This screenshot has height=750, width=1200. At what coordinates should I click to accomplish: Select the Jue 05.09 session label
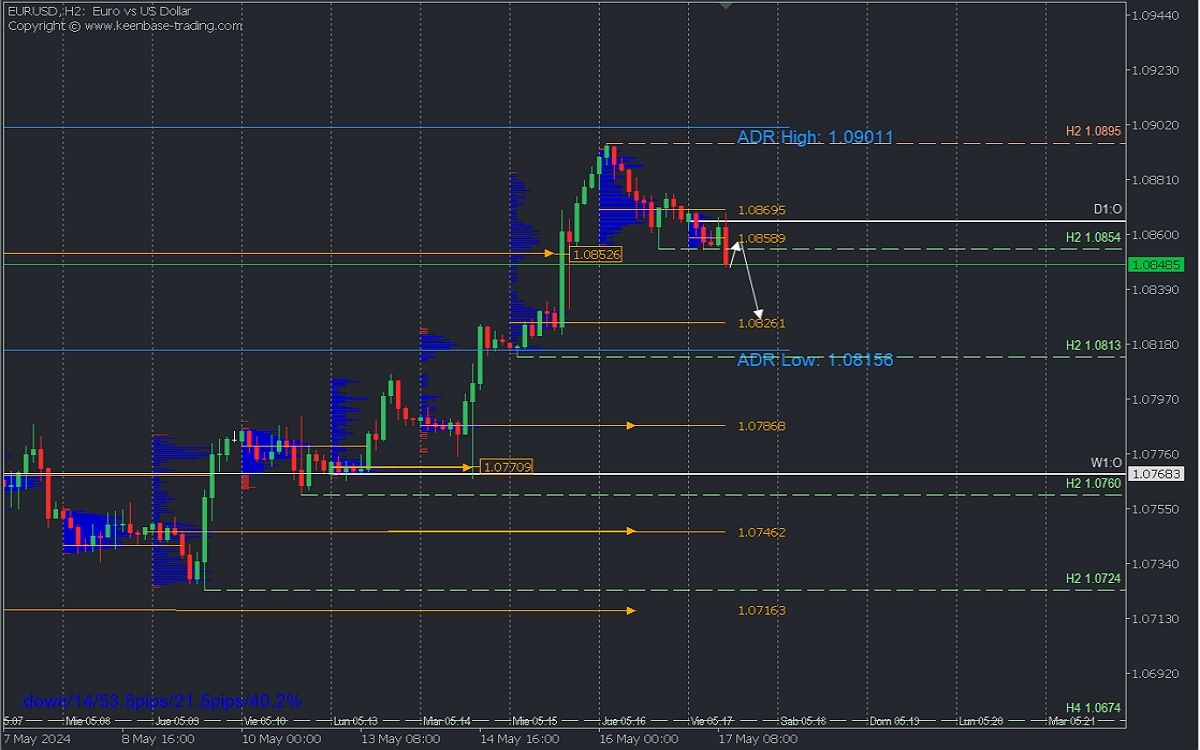click(177, 720)
